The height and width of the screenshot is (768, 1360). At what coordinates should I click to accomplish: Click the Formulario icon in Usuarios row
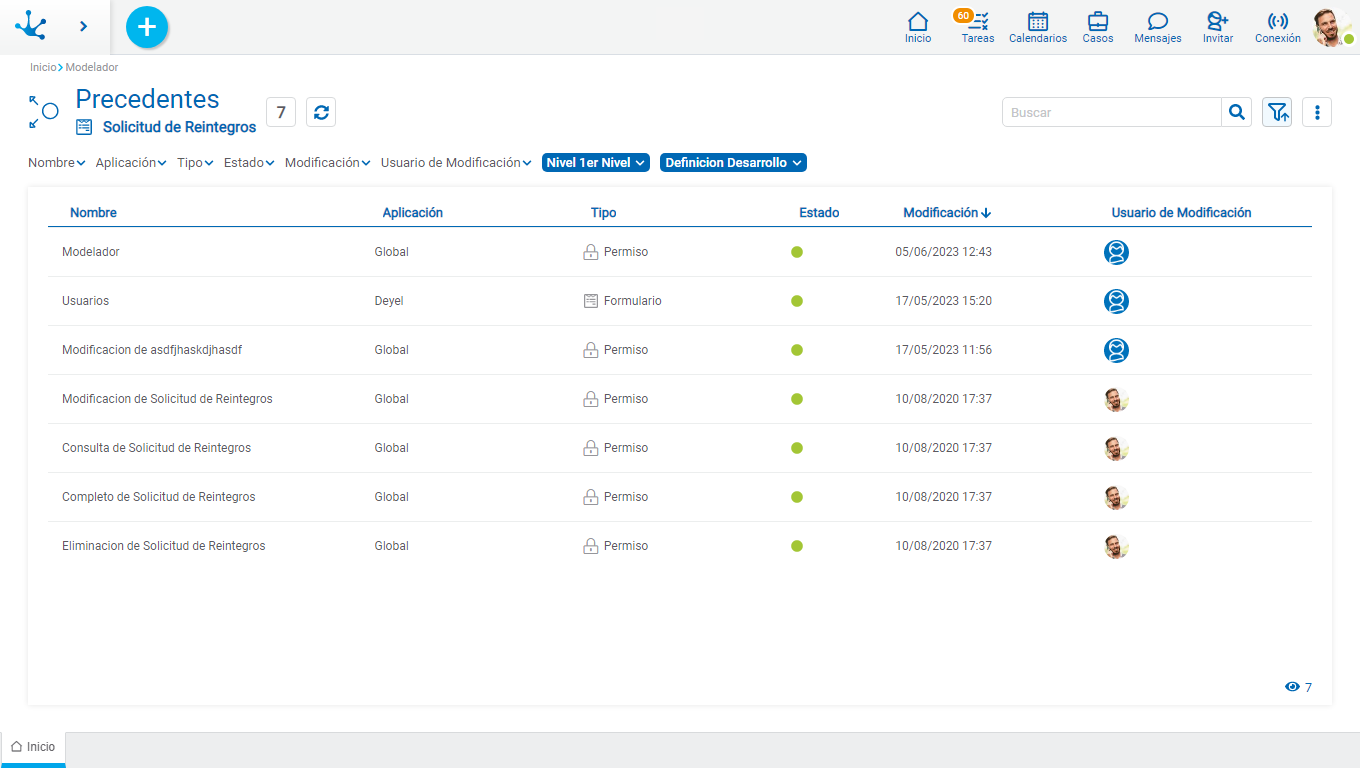click(x=591, y=301)
